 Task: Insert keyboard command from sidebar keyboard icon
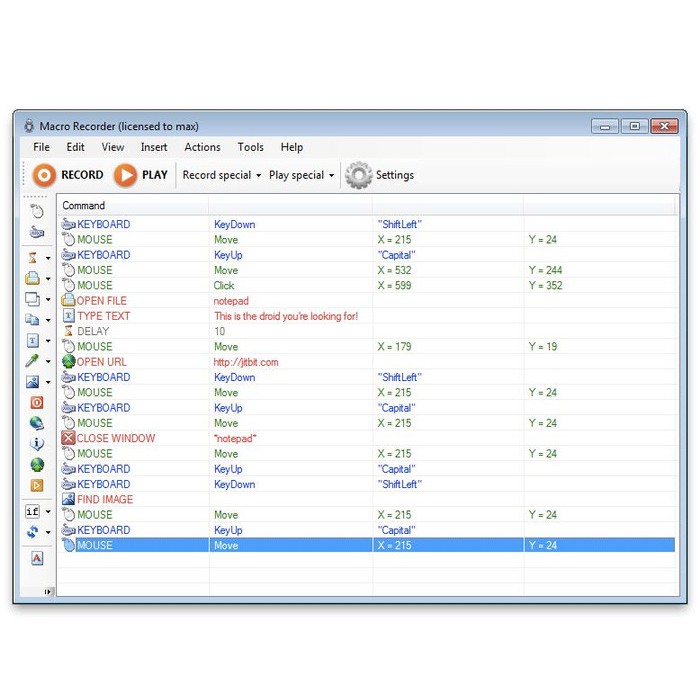(x=37, y=232)
